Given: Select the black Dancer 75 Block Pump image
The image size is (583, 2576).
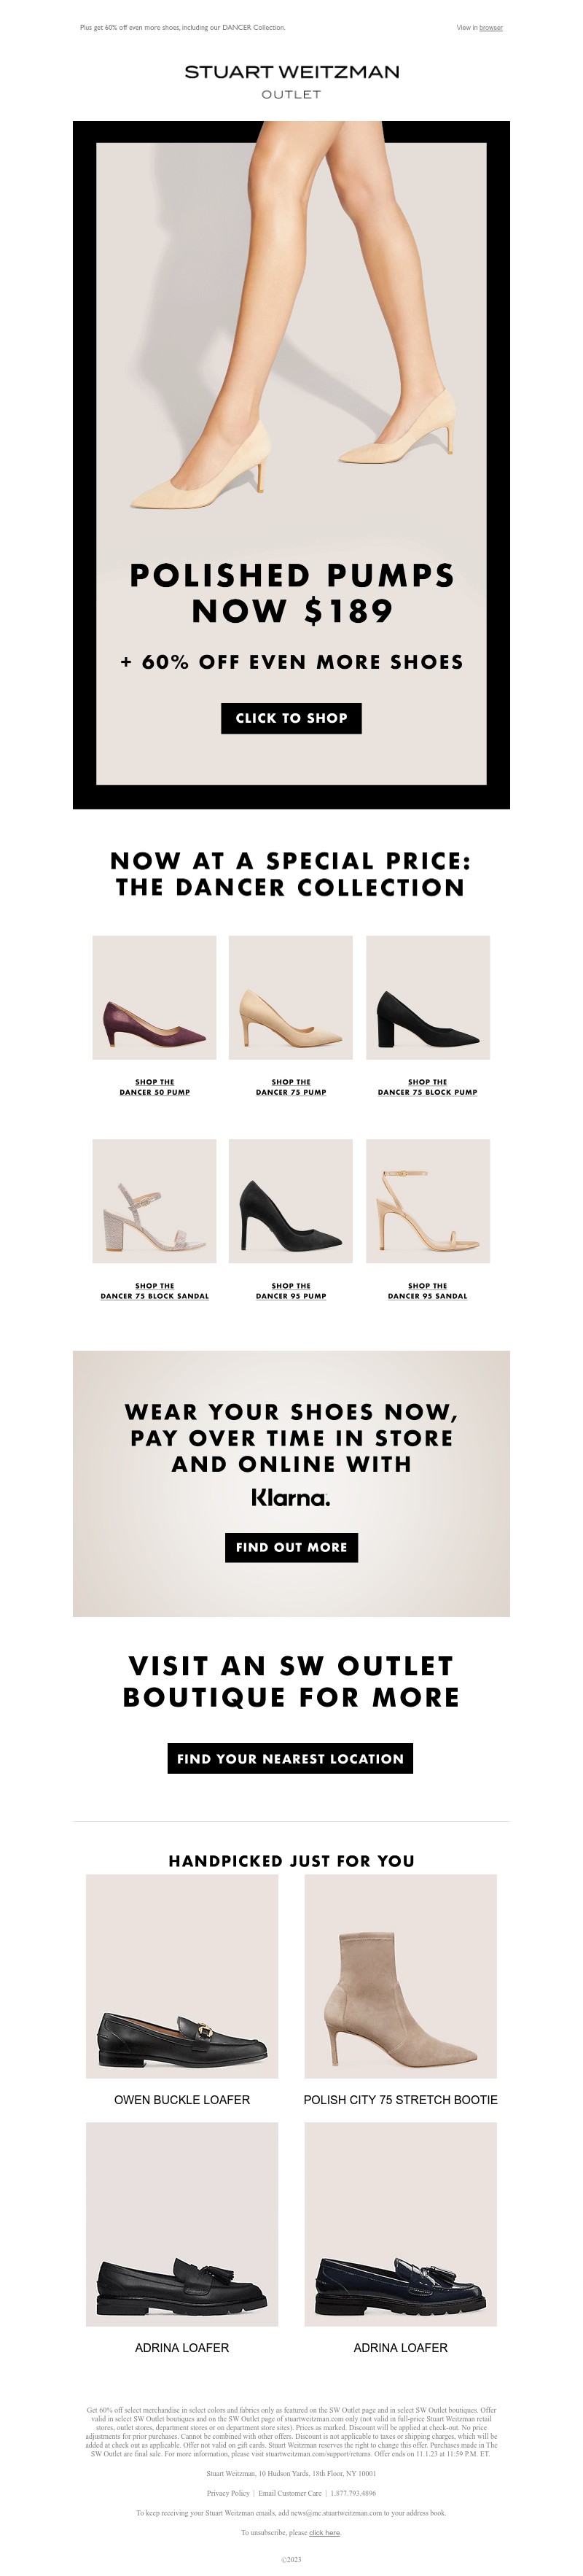Looking at the screenshot, I should pos(428,997).
